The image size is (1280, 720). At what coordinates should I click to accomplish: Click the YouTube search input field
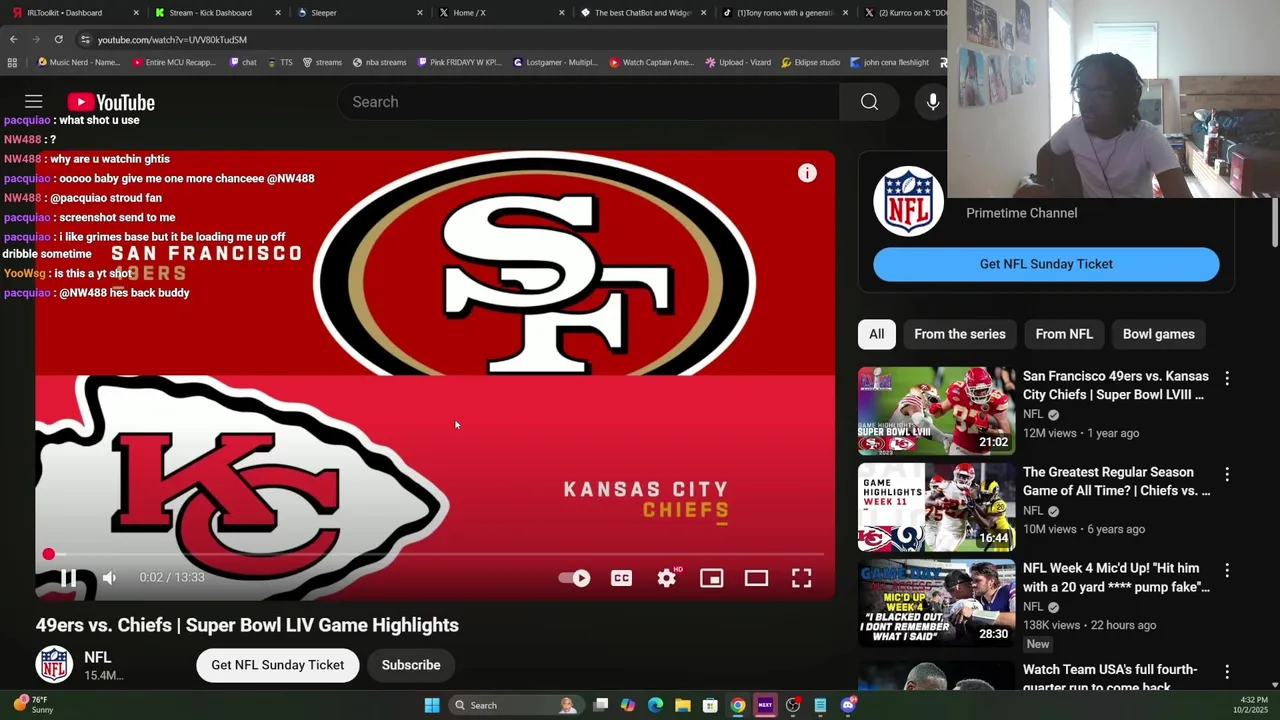coord(590,102)
